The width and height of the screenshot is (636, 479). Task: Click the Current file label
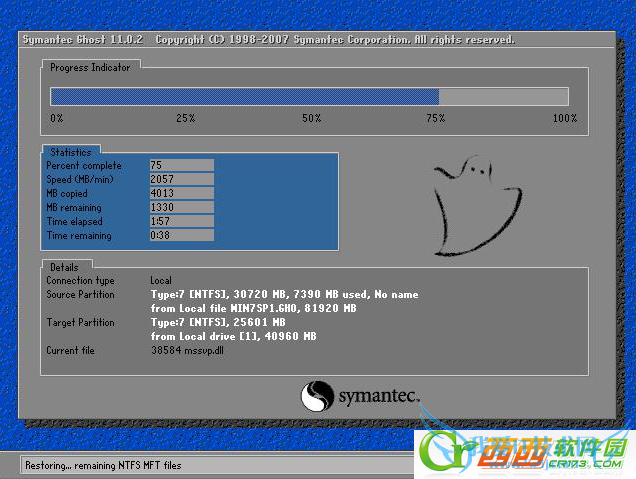pos(71,350)
